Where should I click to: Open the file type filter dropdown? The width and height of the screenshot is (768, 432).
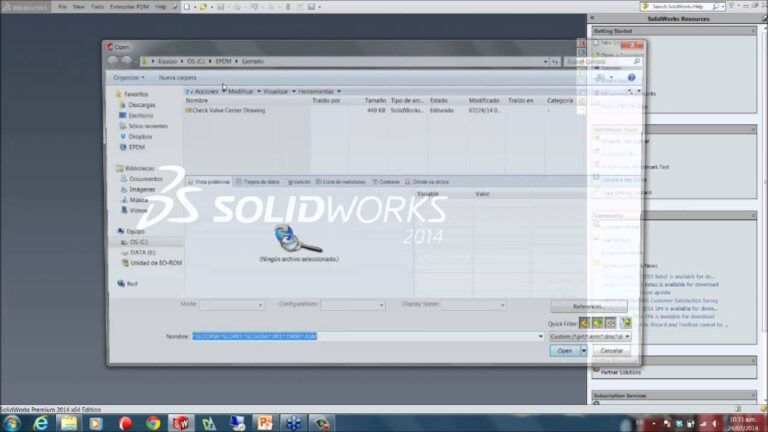pos(590,337)
